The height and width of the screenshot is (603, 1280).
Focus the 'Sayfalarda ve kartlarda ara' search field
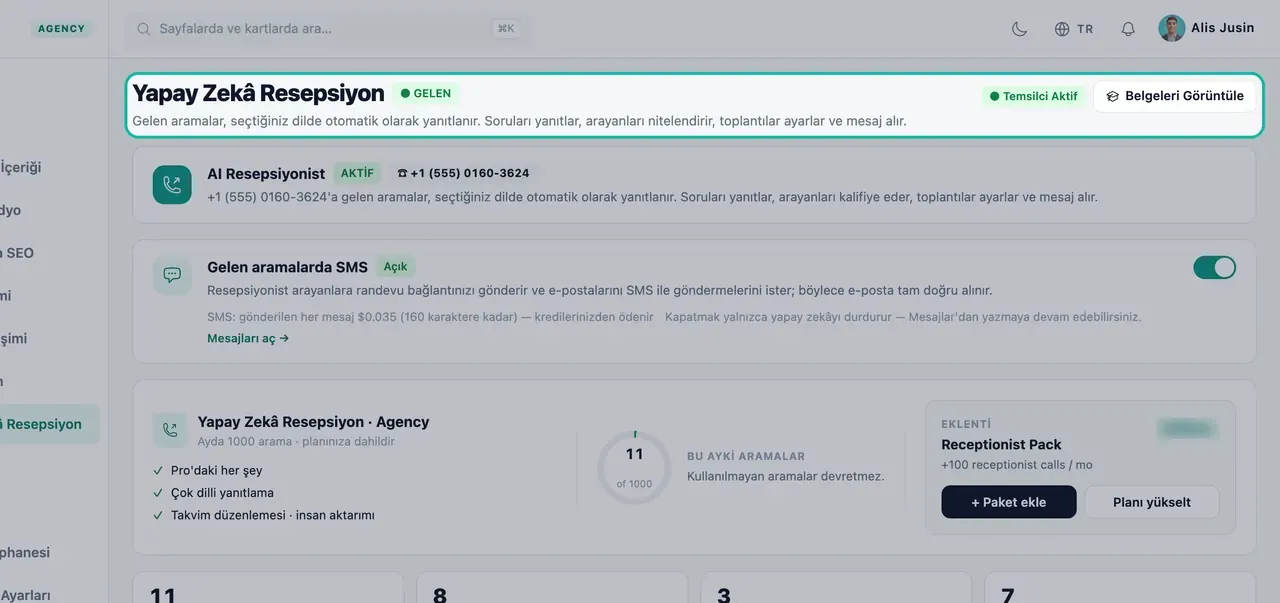point(328,29)
